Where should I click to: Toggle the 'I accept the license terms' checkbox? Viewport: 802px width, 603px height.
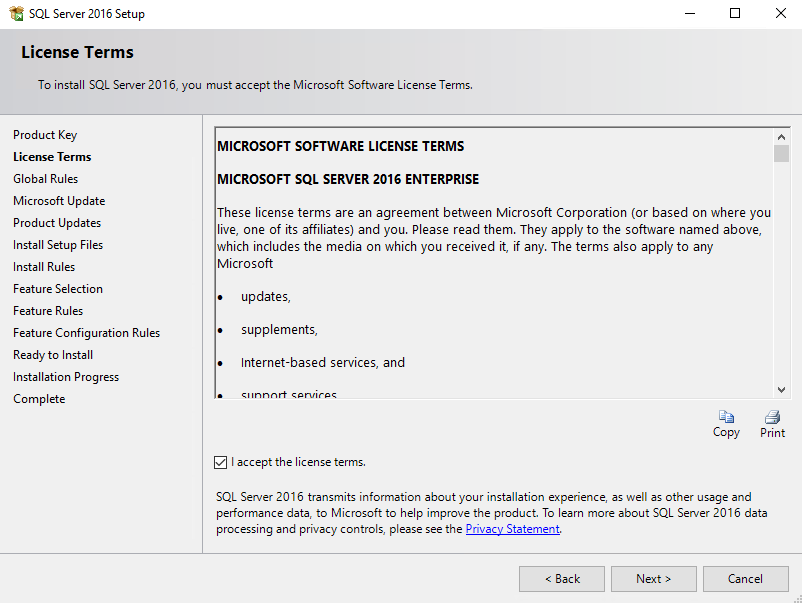click(x=221, y=462)
